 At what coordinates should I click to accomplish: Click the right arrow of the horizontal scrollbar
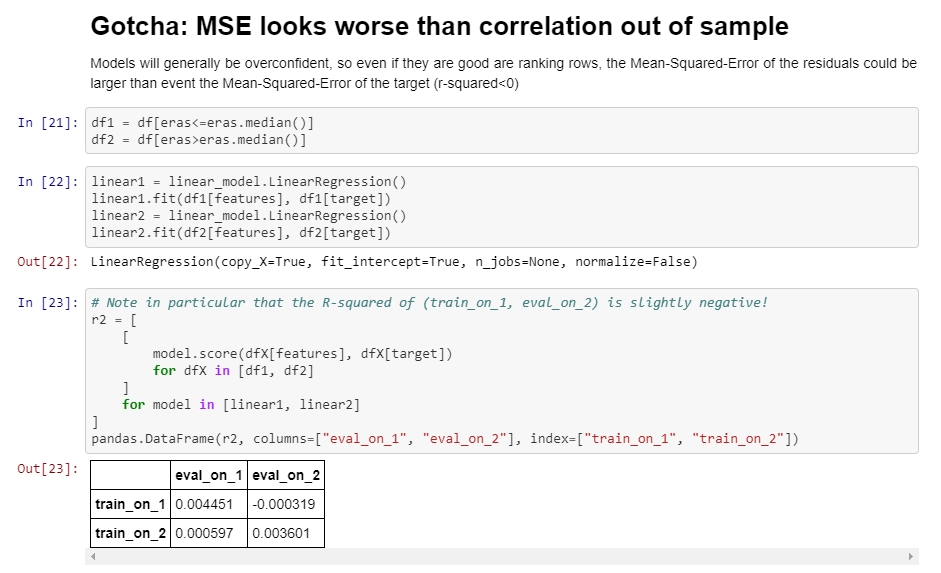tap(910, 556)
